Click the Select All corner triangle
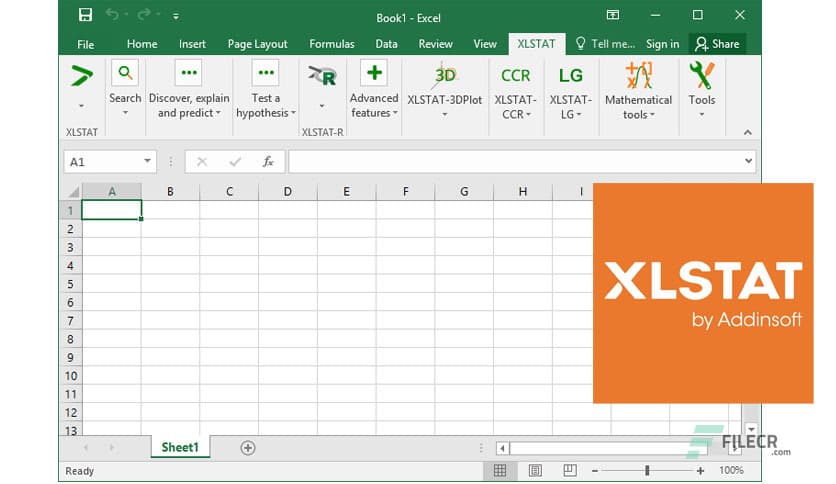The image size is (836, 484). [x=74, y=191]
